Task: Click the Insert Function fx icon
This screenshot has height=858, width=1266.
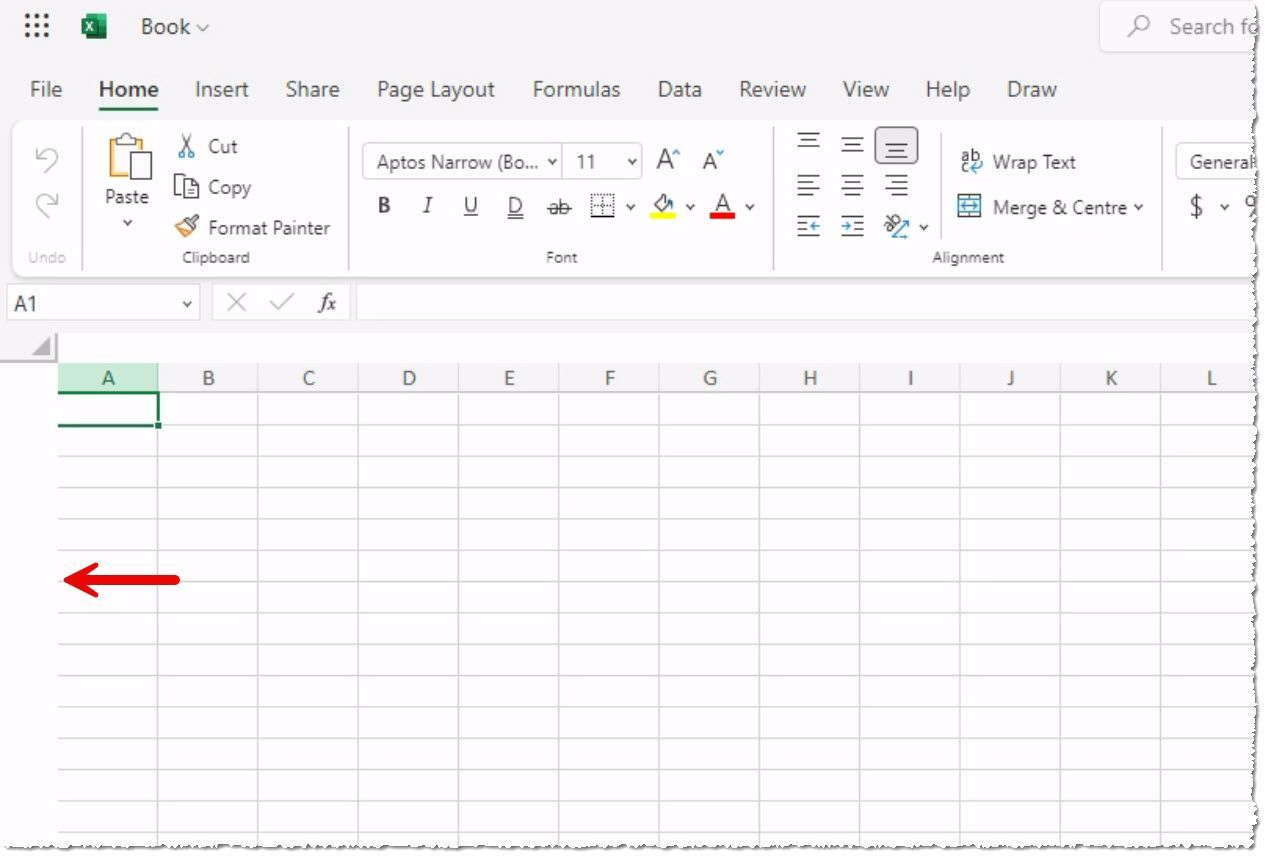Action: [327, 303]
